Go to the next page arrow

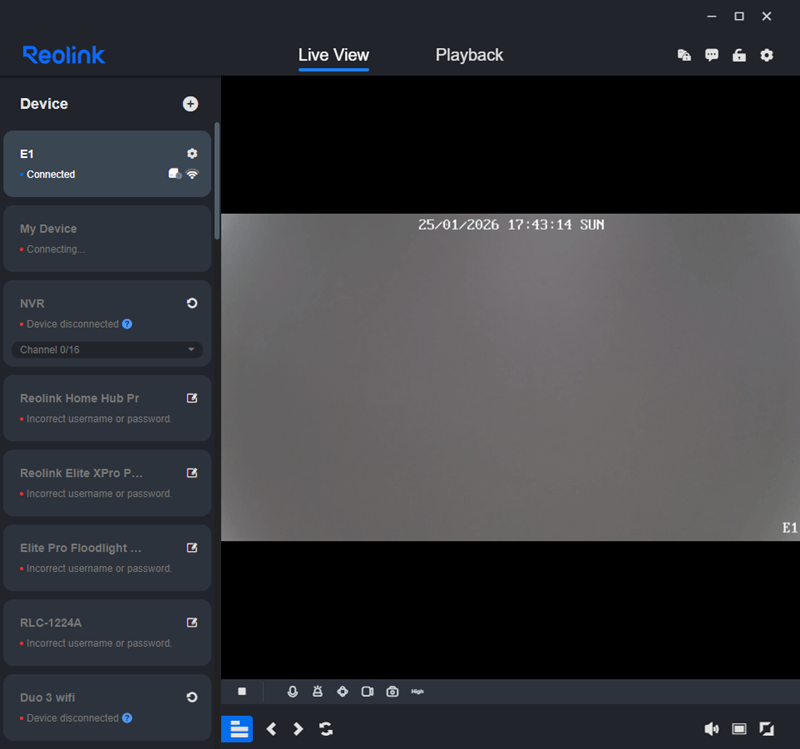[298, 729]
